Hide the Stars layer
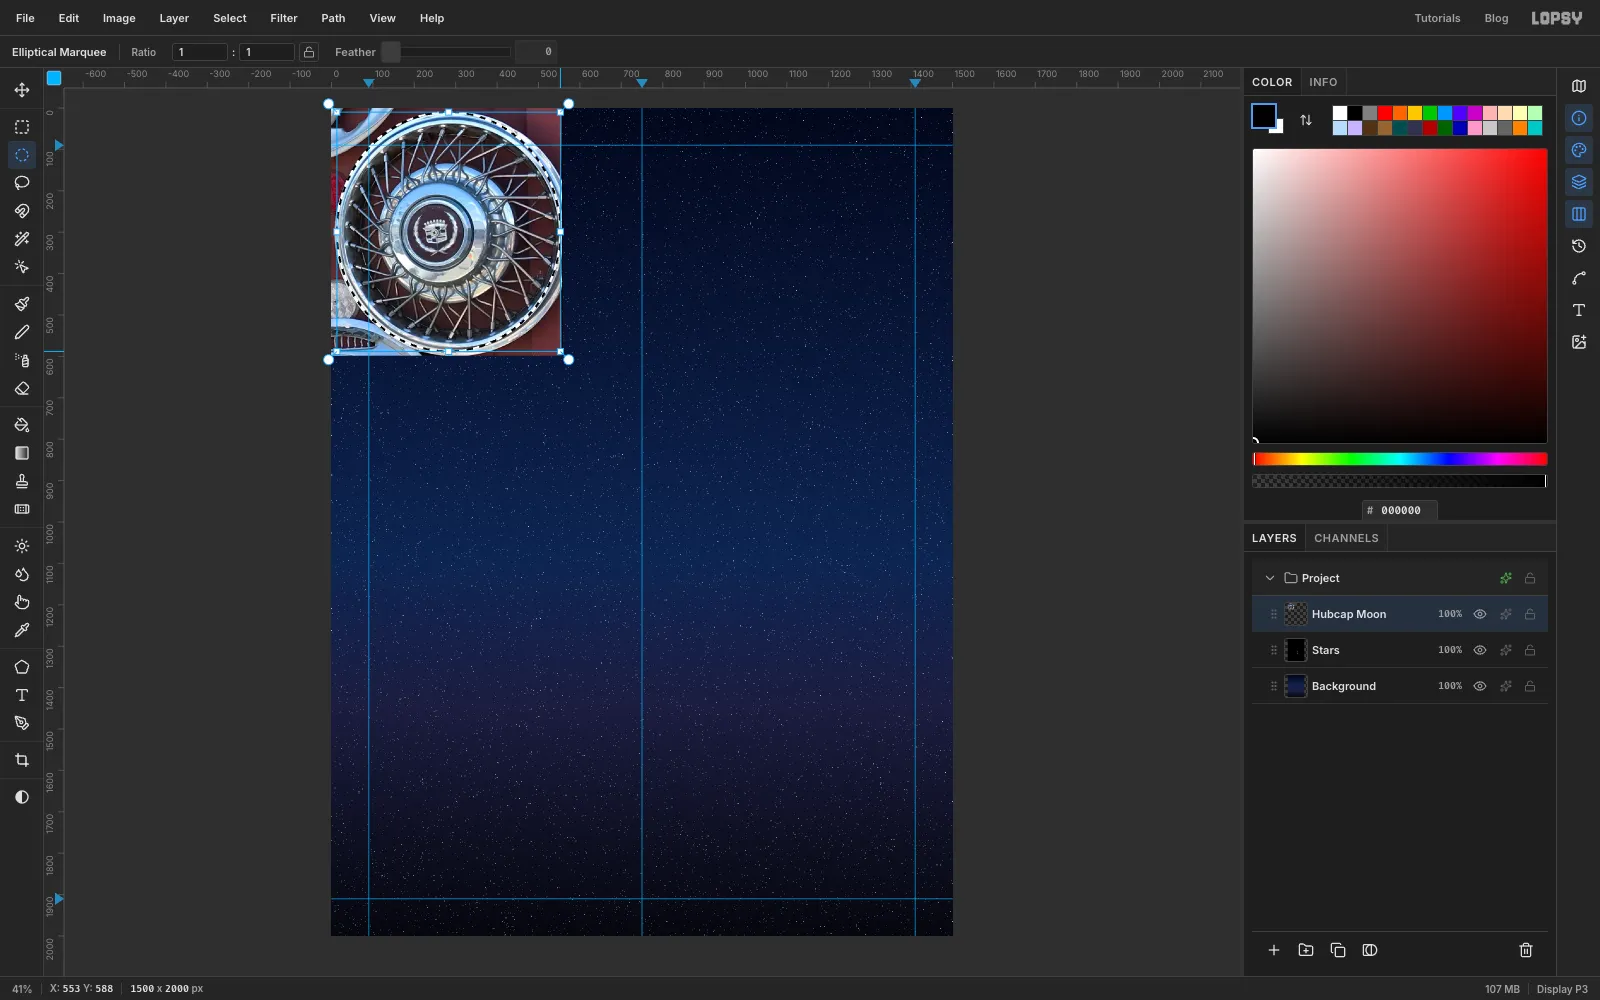Viewport: 1600px width, 1000px height. pos(1480,650)
